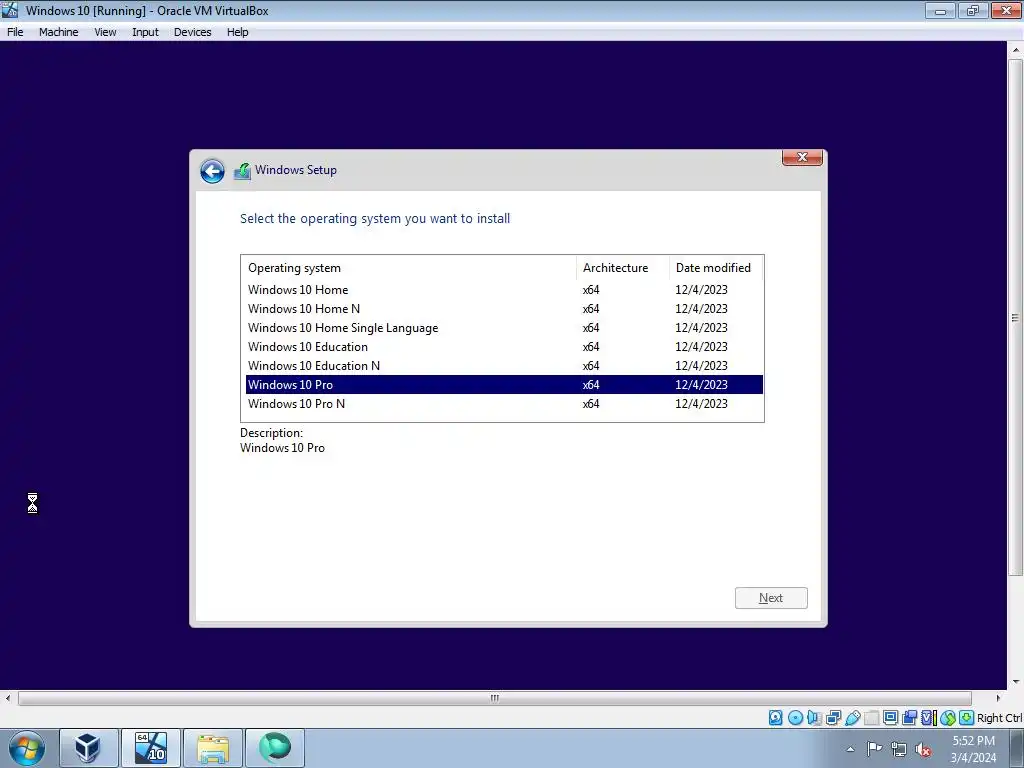Open VirtualBox Manager from the taskbar
This screenshot has width=1024, height=768.
click(89, 748)
